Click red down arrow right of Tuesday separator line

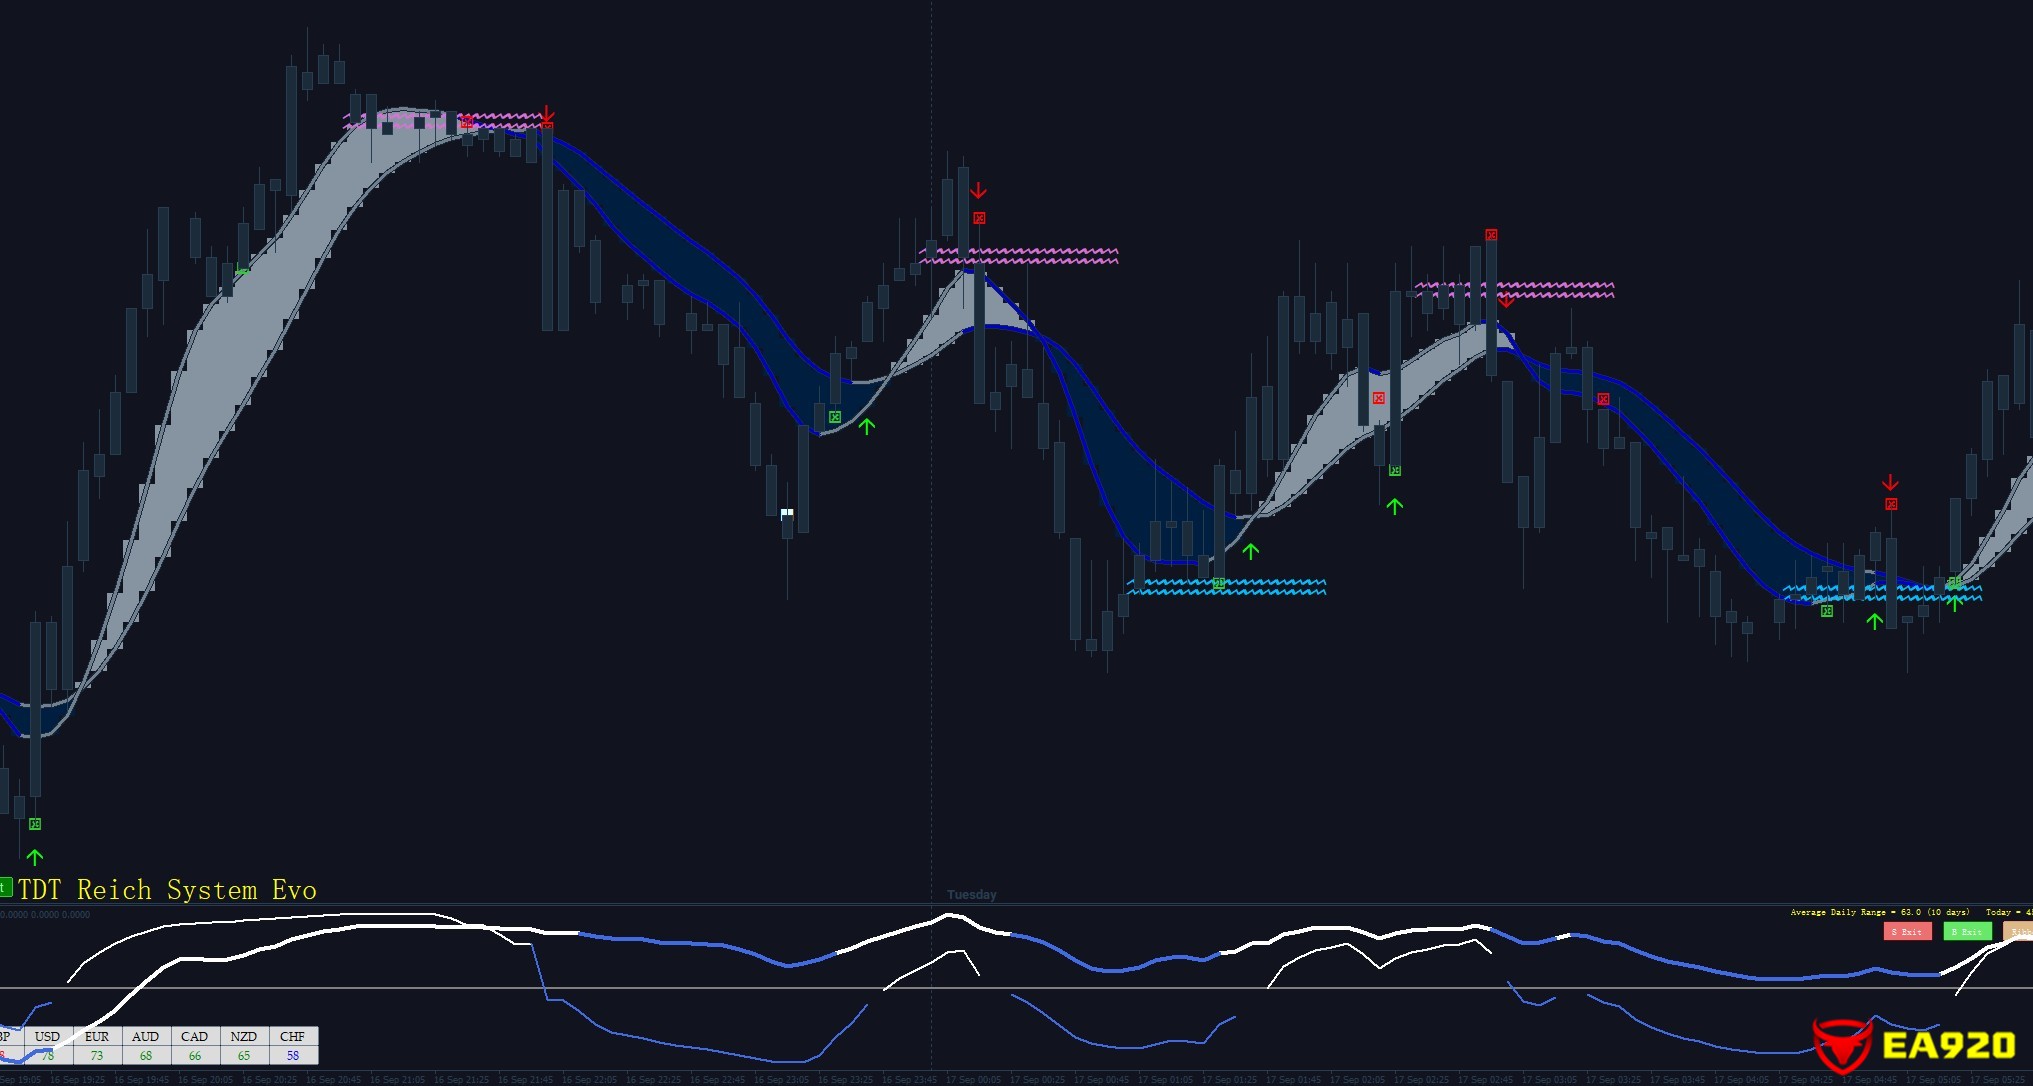click(978, 190)
